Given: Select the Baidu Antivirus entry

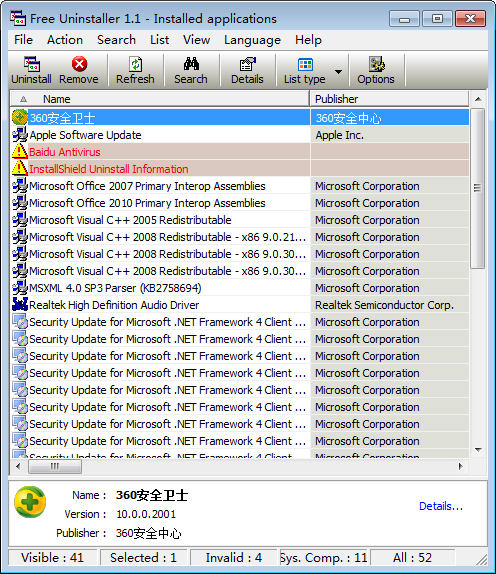Looking at the screenshot, I should click(65, 152).
